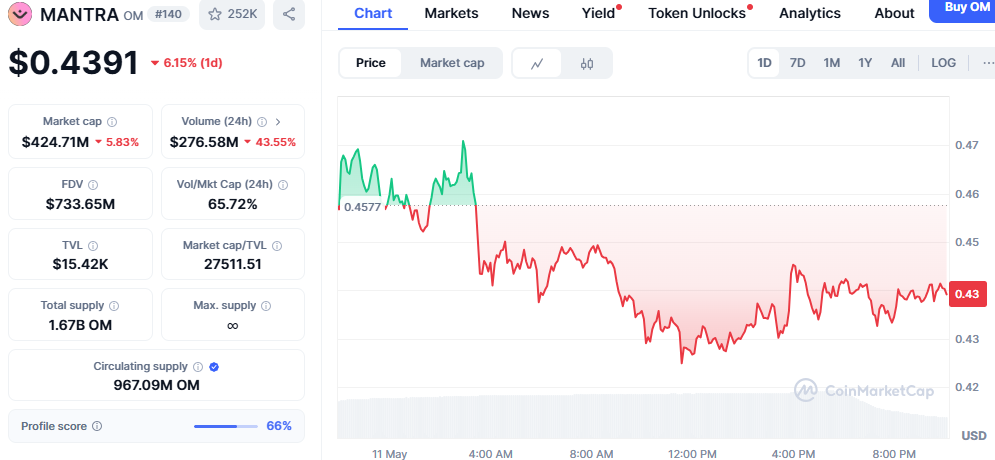Click the 0.43 current price label
Screen dimensions: 995x460
967,294
